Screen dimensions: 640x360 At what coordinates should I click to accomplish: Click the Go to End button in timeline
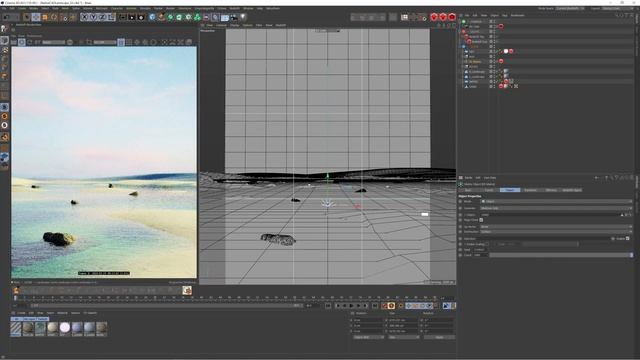pos(375,306)
